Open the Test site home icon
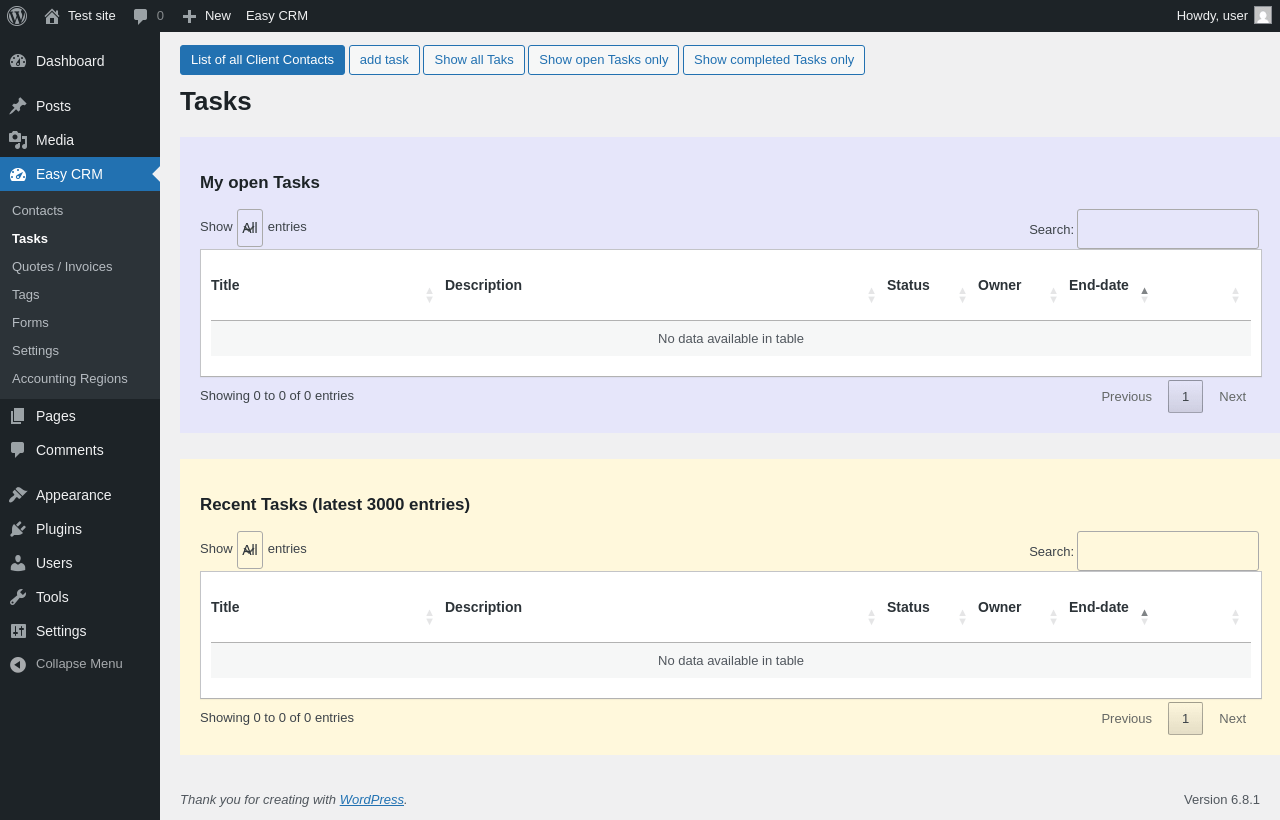The width and height of the screenshot is (1280, 820). 52,16
